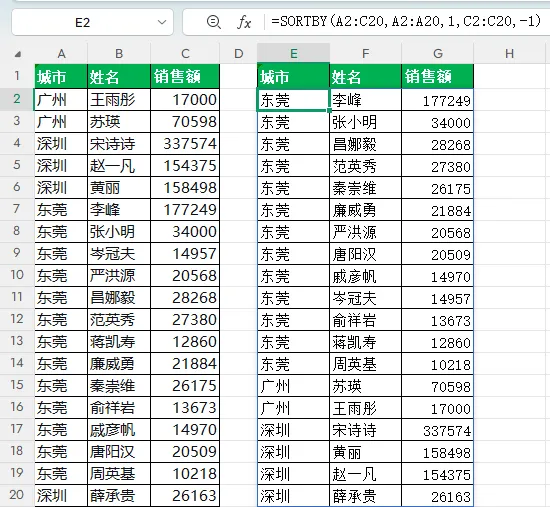Click cell C2 with value 17000

185,100
